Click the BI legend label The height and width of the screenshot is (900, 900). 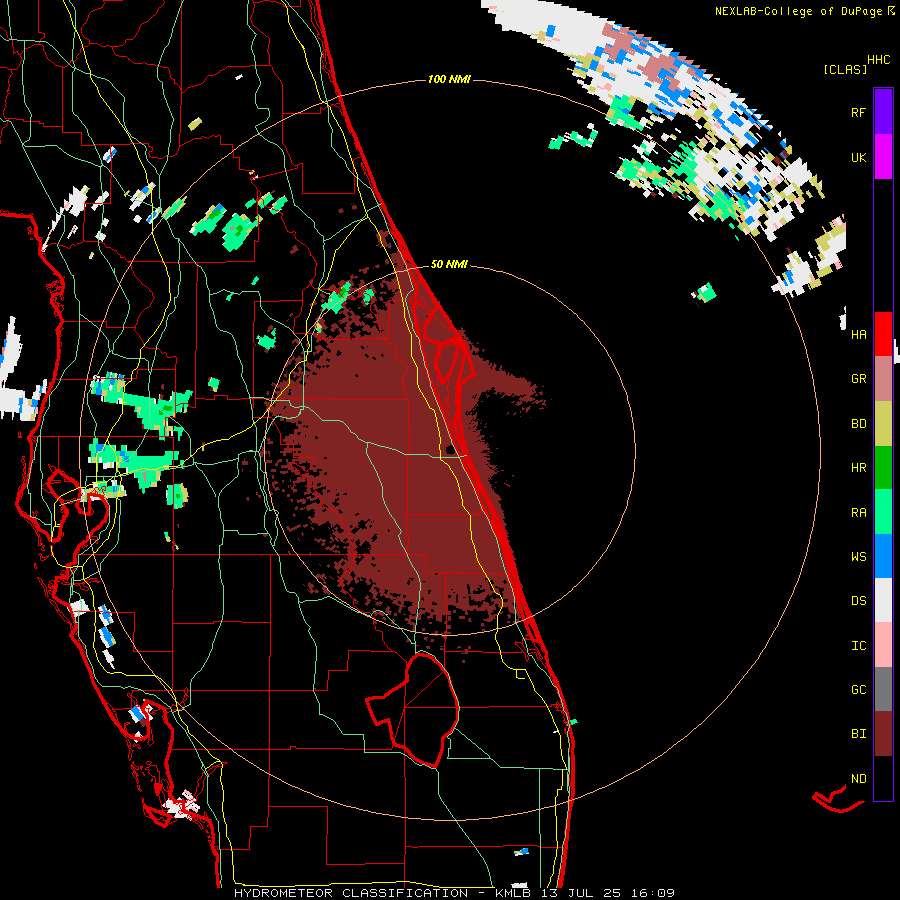click(x=858, y=734)
